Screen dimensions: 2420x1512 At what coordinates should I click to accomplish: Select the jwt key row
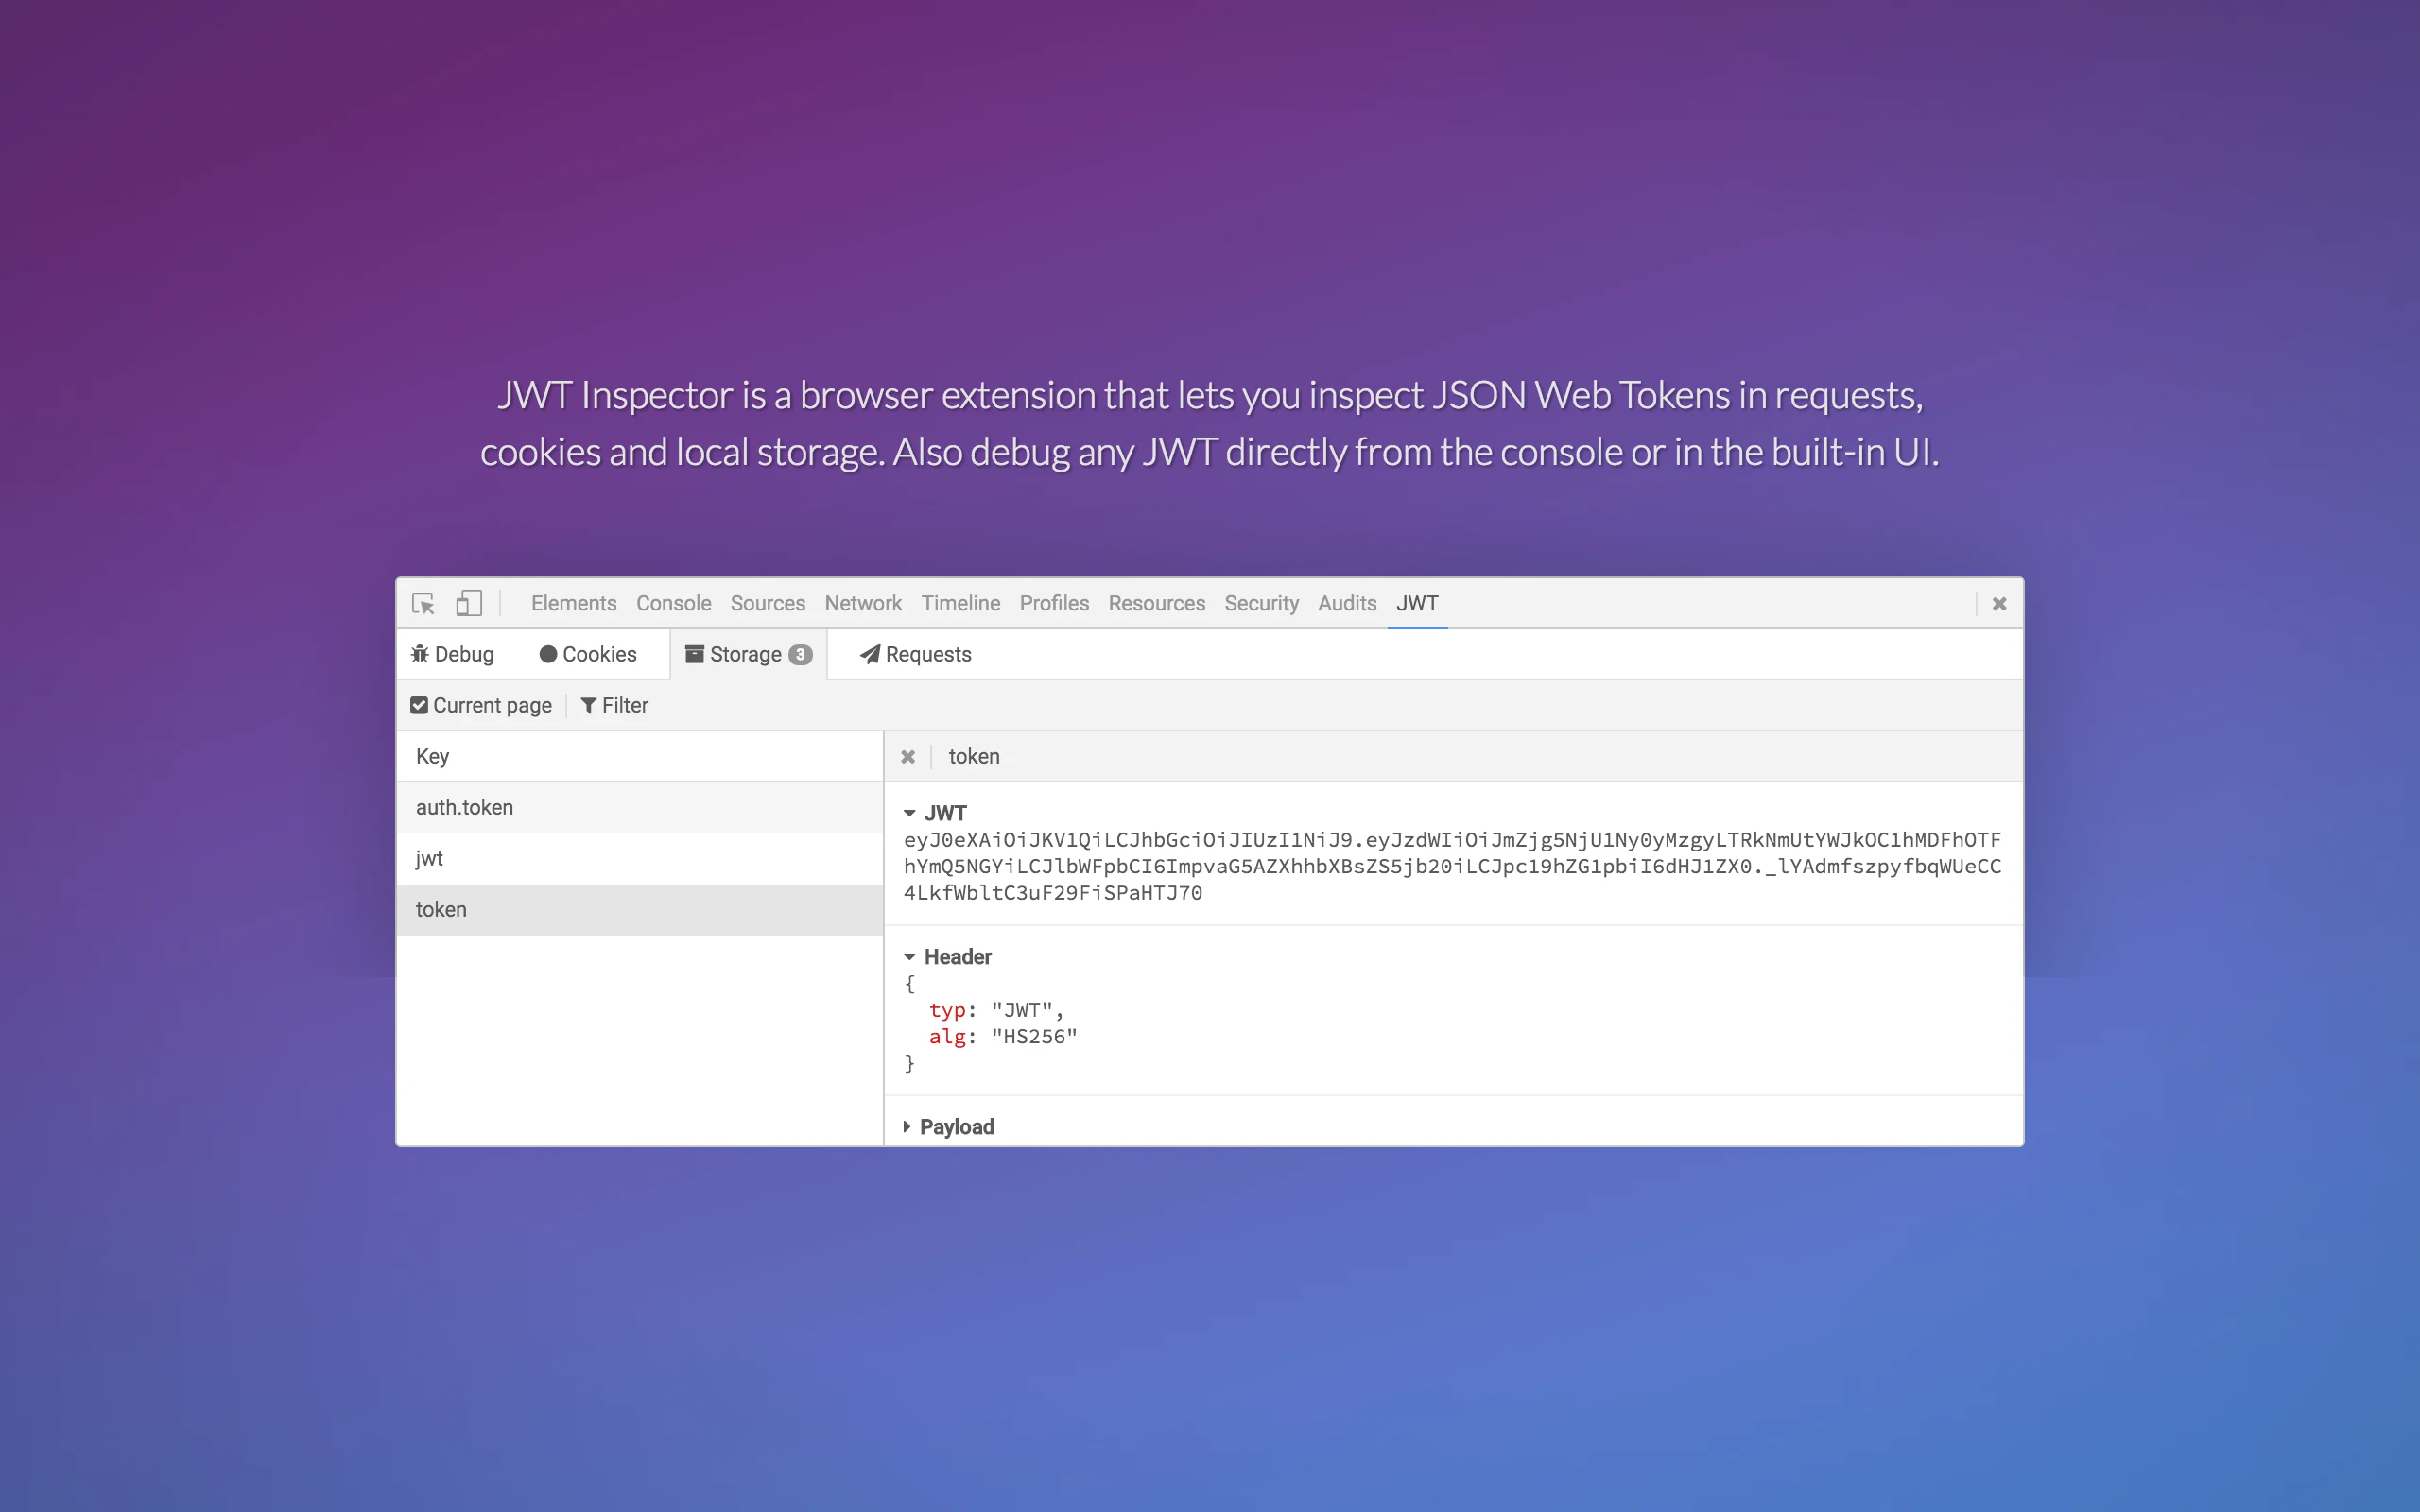(430, 858)
